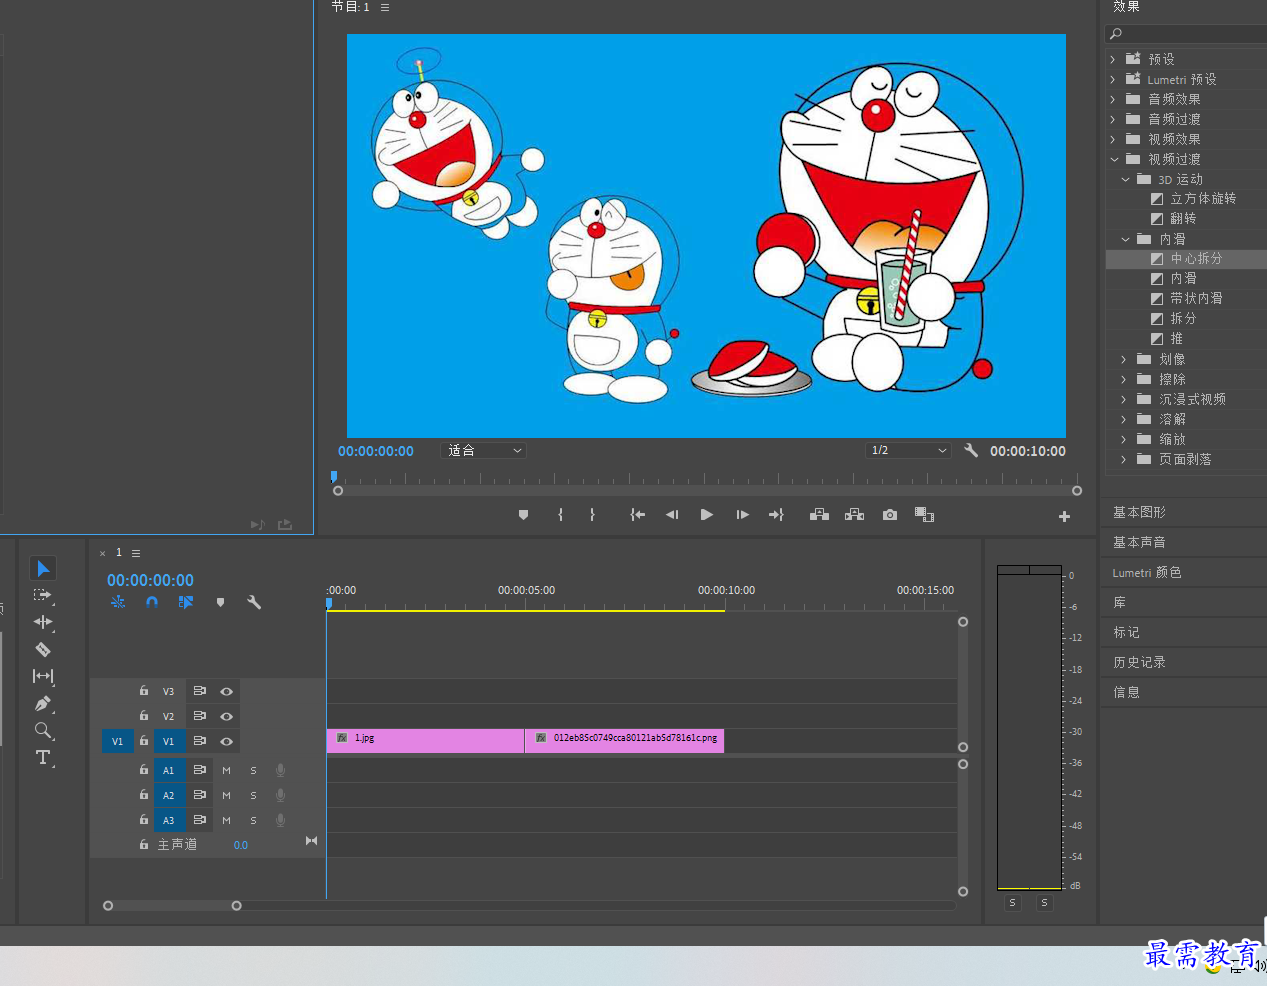Open program monitor settings wrench
The image size is (1267, 986).
click(971, 451)
